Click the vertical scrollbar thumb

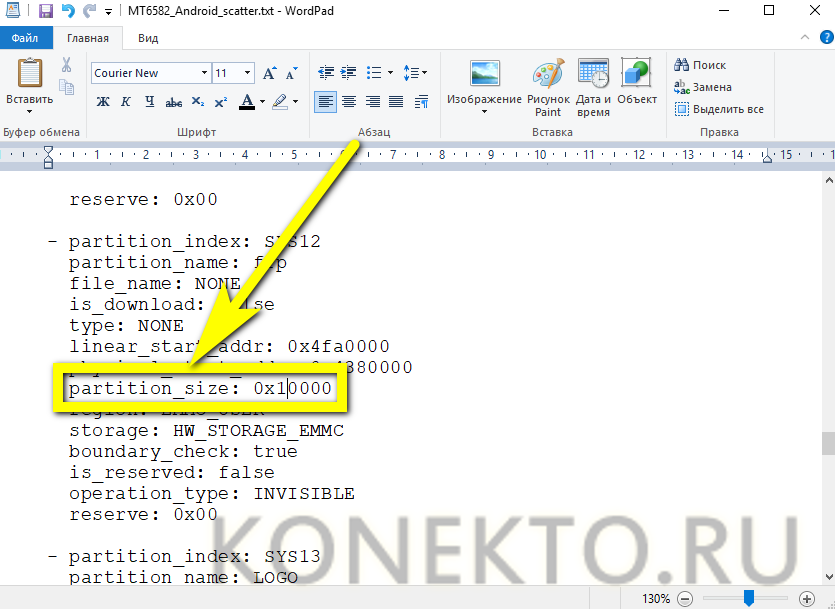(826, 443)
